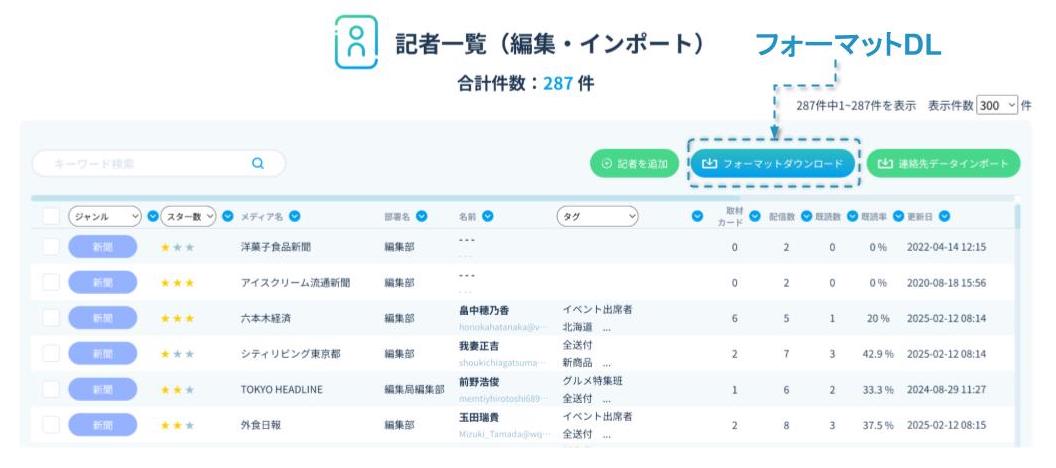Open the タグ filter dropdown

point(597,216)
